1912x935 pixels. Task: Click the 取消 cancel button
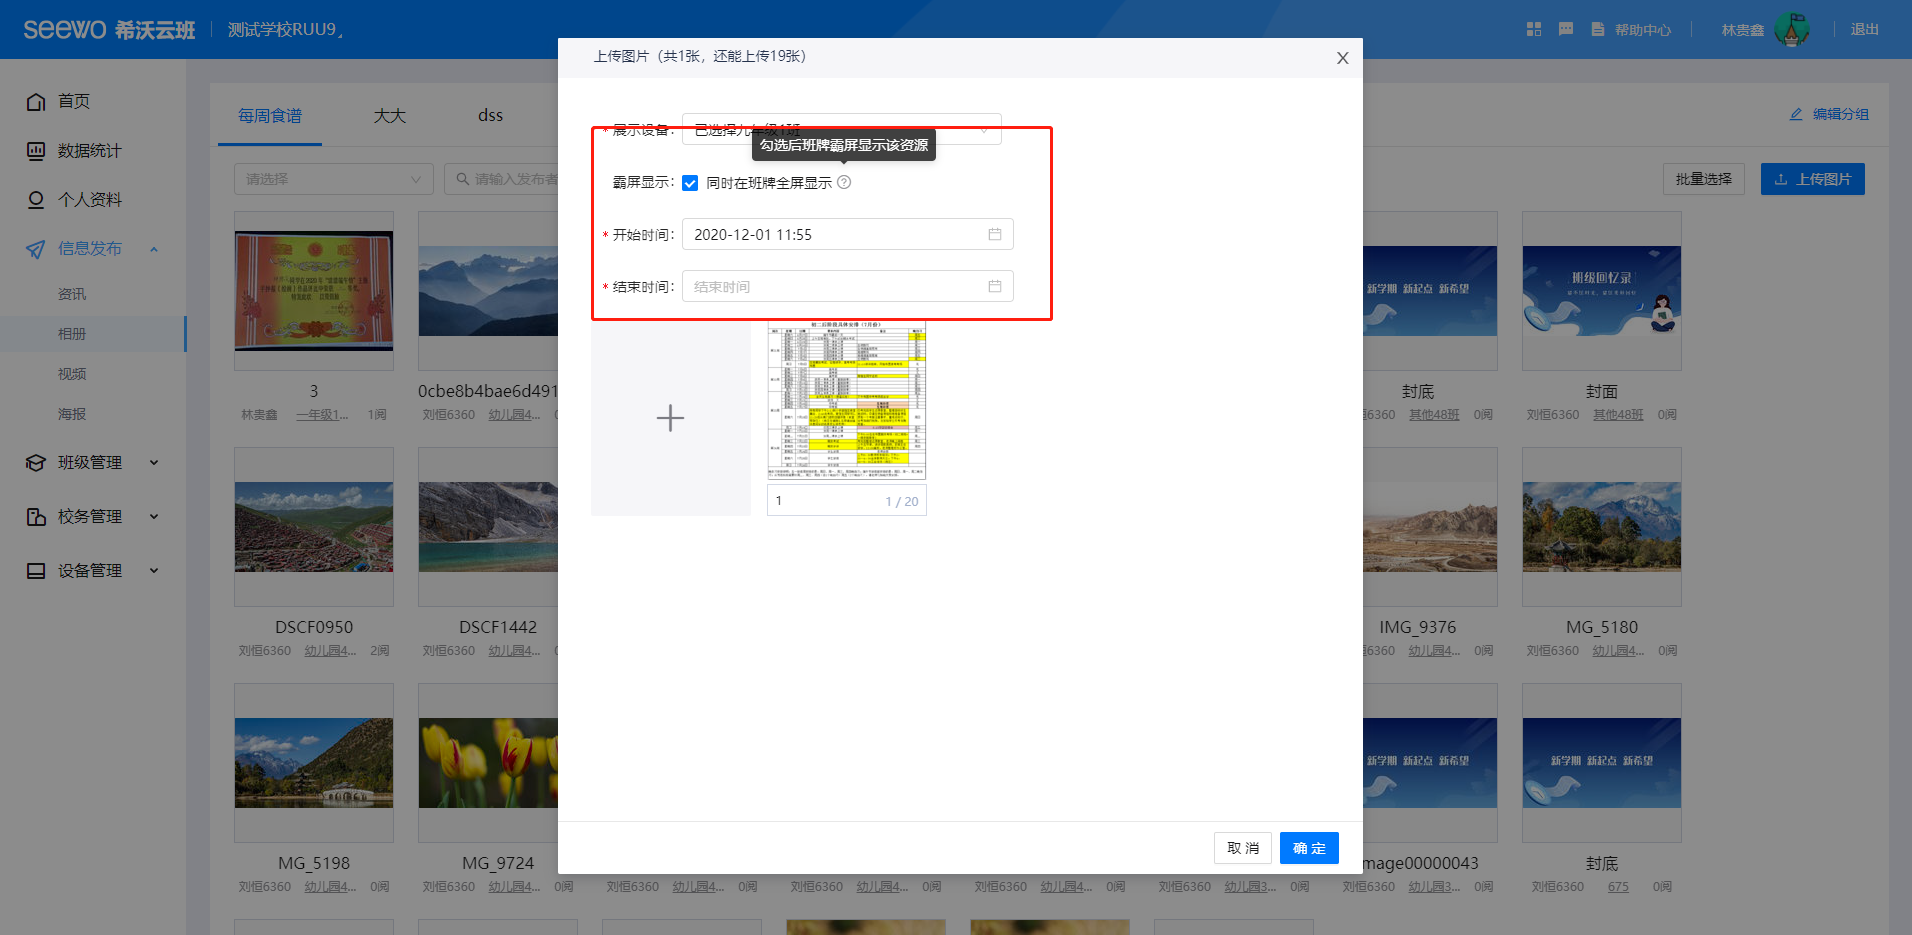click(1242, 848)
